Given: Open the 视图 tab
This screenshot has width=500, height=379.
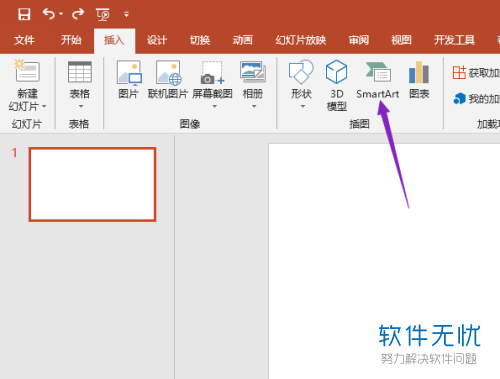Looking at the screenshot, I should point(401,40).
